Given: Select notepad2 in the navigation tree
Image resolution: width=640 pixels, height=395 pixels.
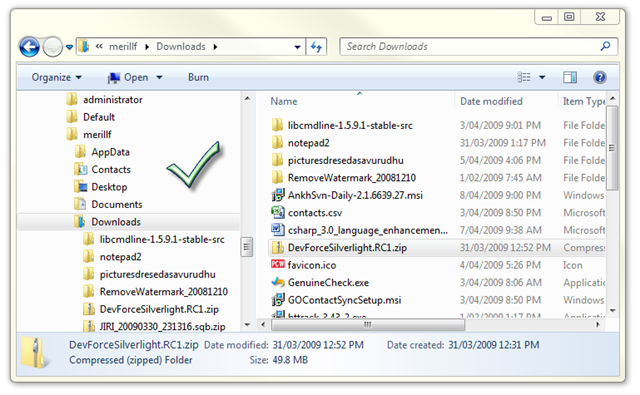Looking at the screenshot, I should (120, 257).
